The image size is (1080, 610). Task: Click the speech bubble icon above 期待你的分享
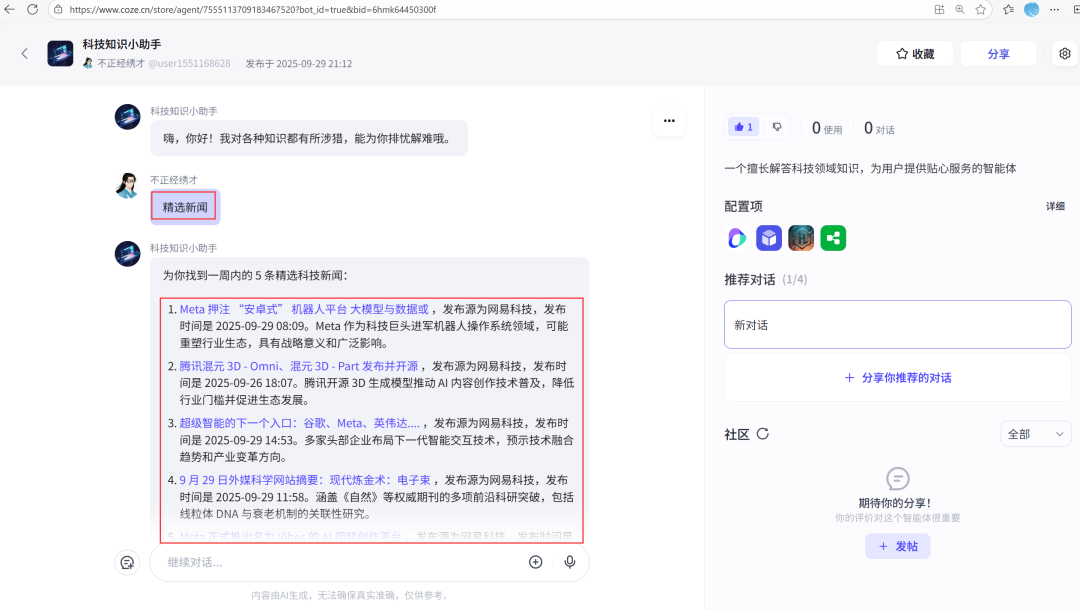[x=897, y=478]
